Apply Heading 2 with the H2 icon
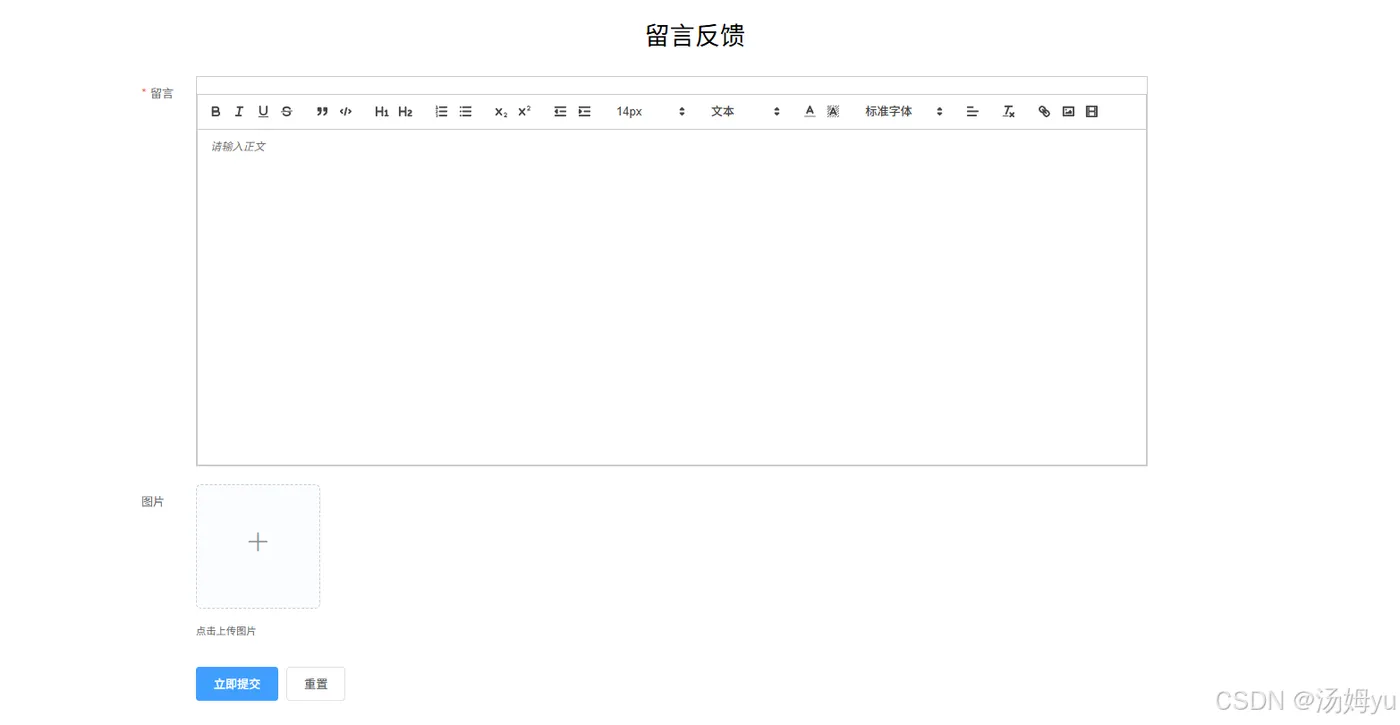 point(405,112)
